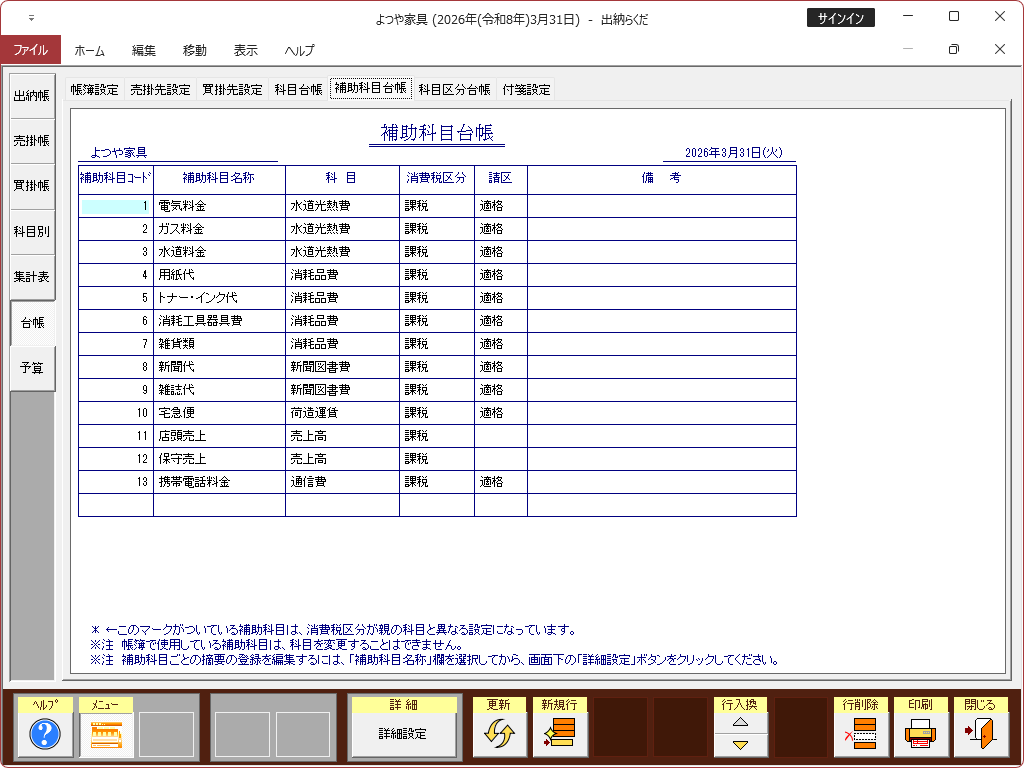Image resolution: width=1024 pixels, height=768 pixels.
Task: Move the row up with the 行入換 up arrow
Action: point(740,722)
